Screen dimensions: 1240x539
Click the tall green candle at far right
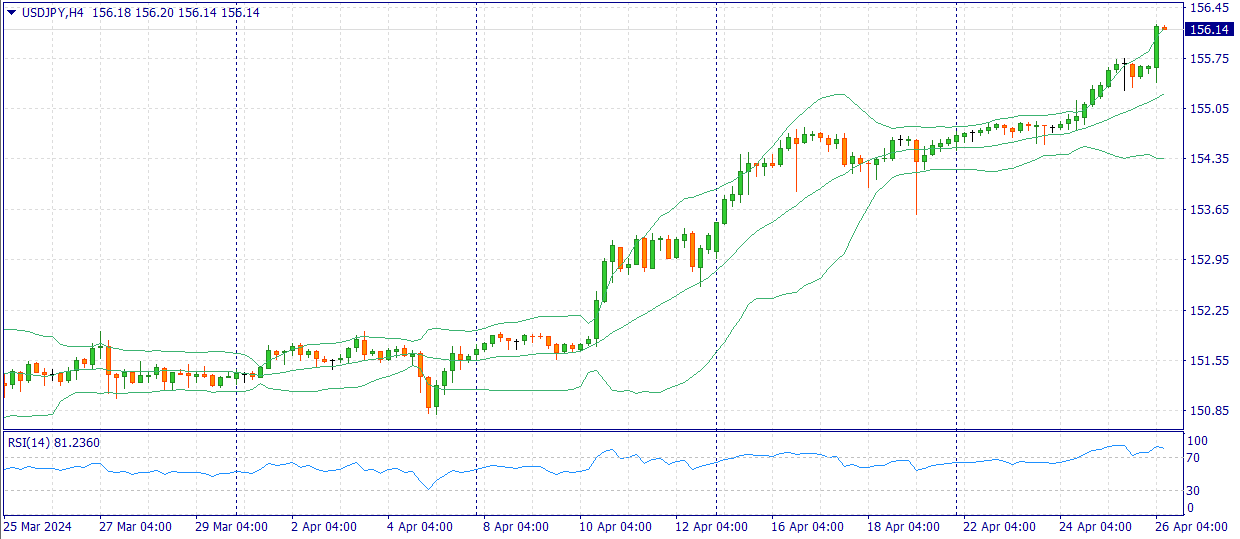pos(1156,45)
